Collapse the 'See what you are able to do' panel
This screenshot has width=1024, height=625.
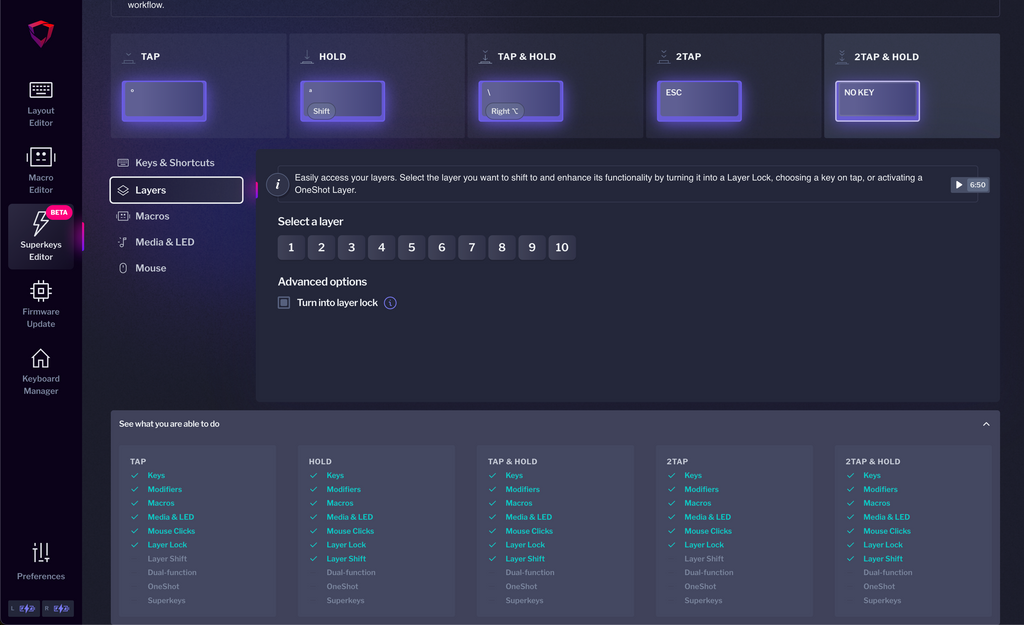(986, 424)
